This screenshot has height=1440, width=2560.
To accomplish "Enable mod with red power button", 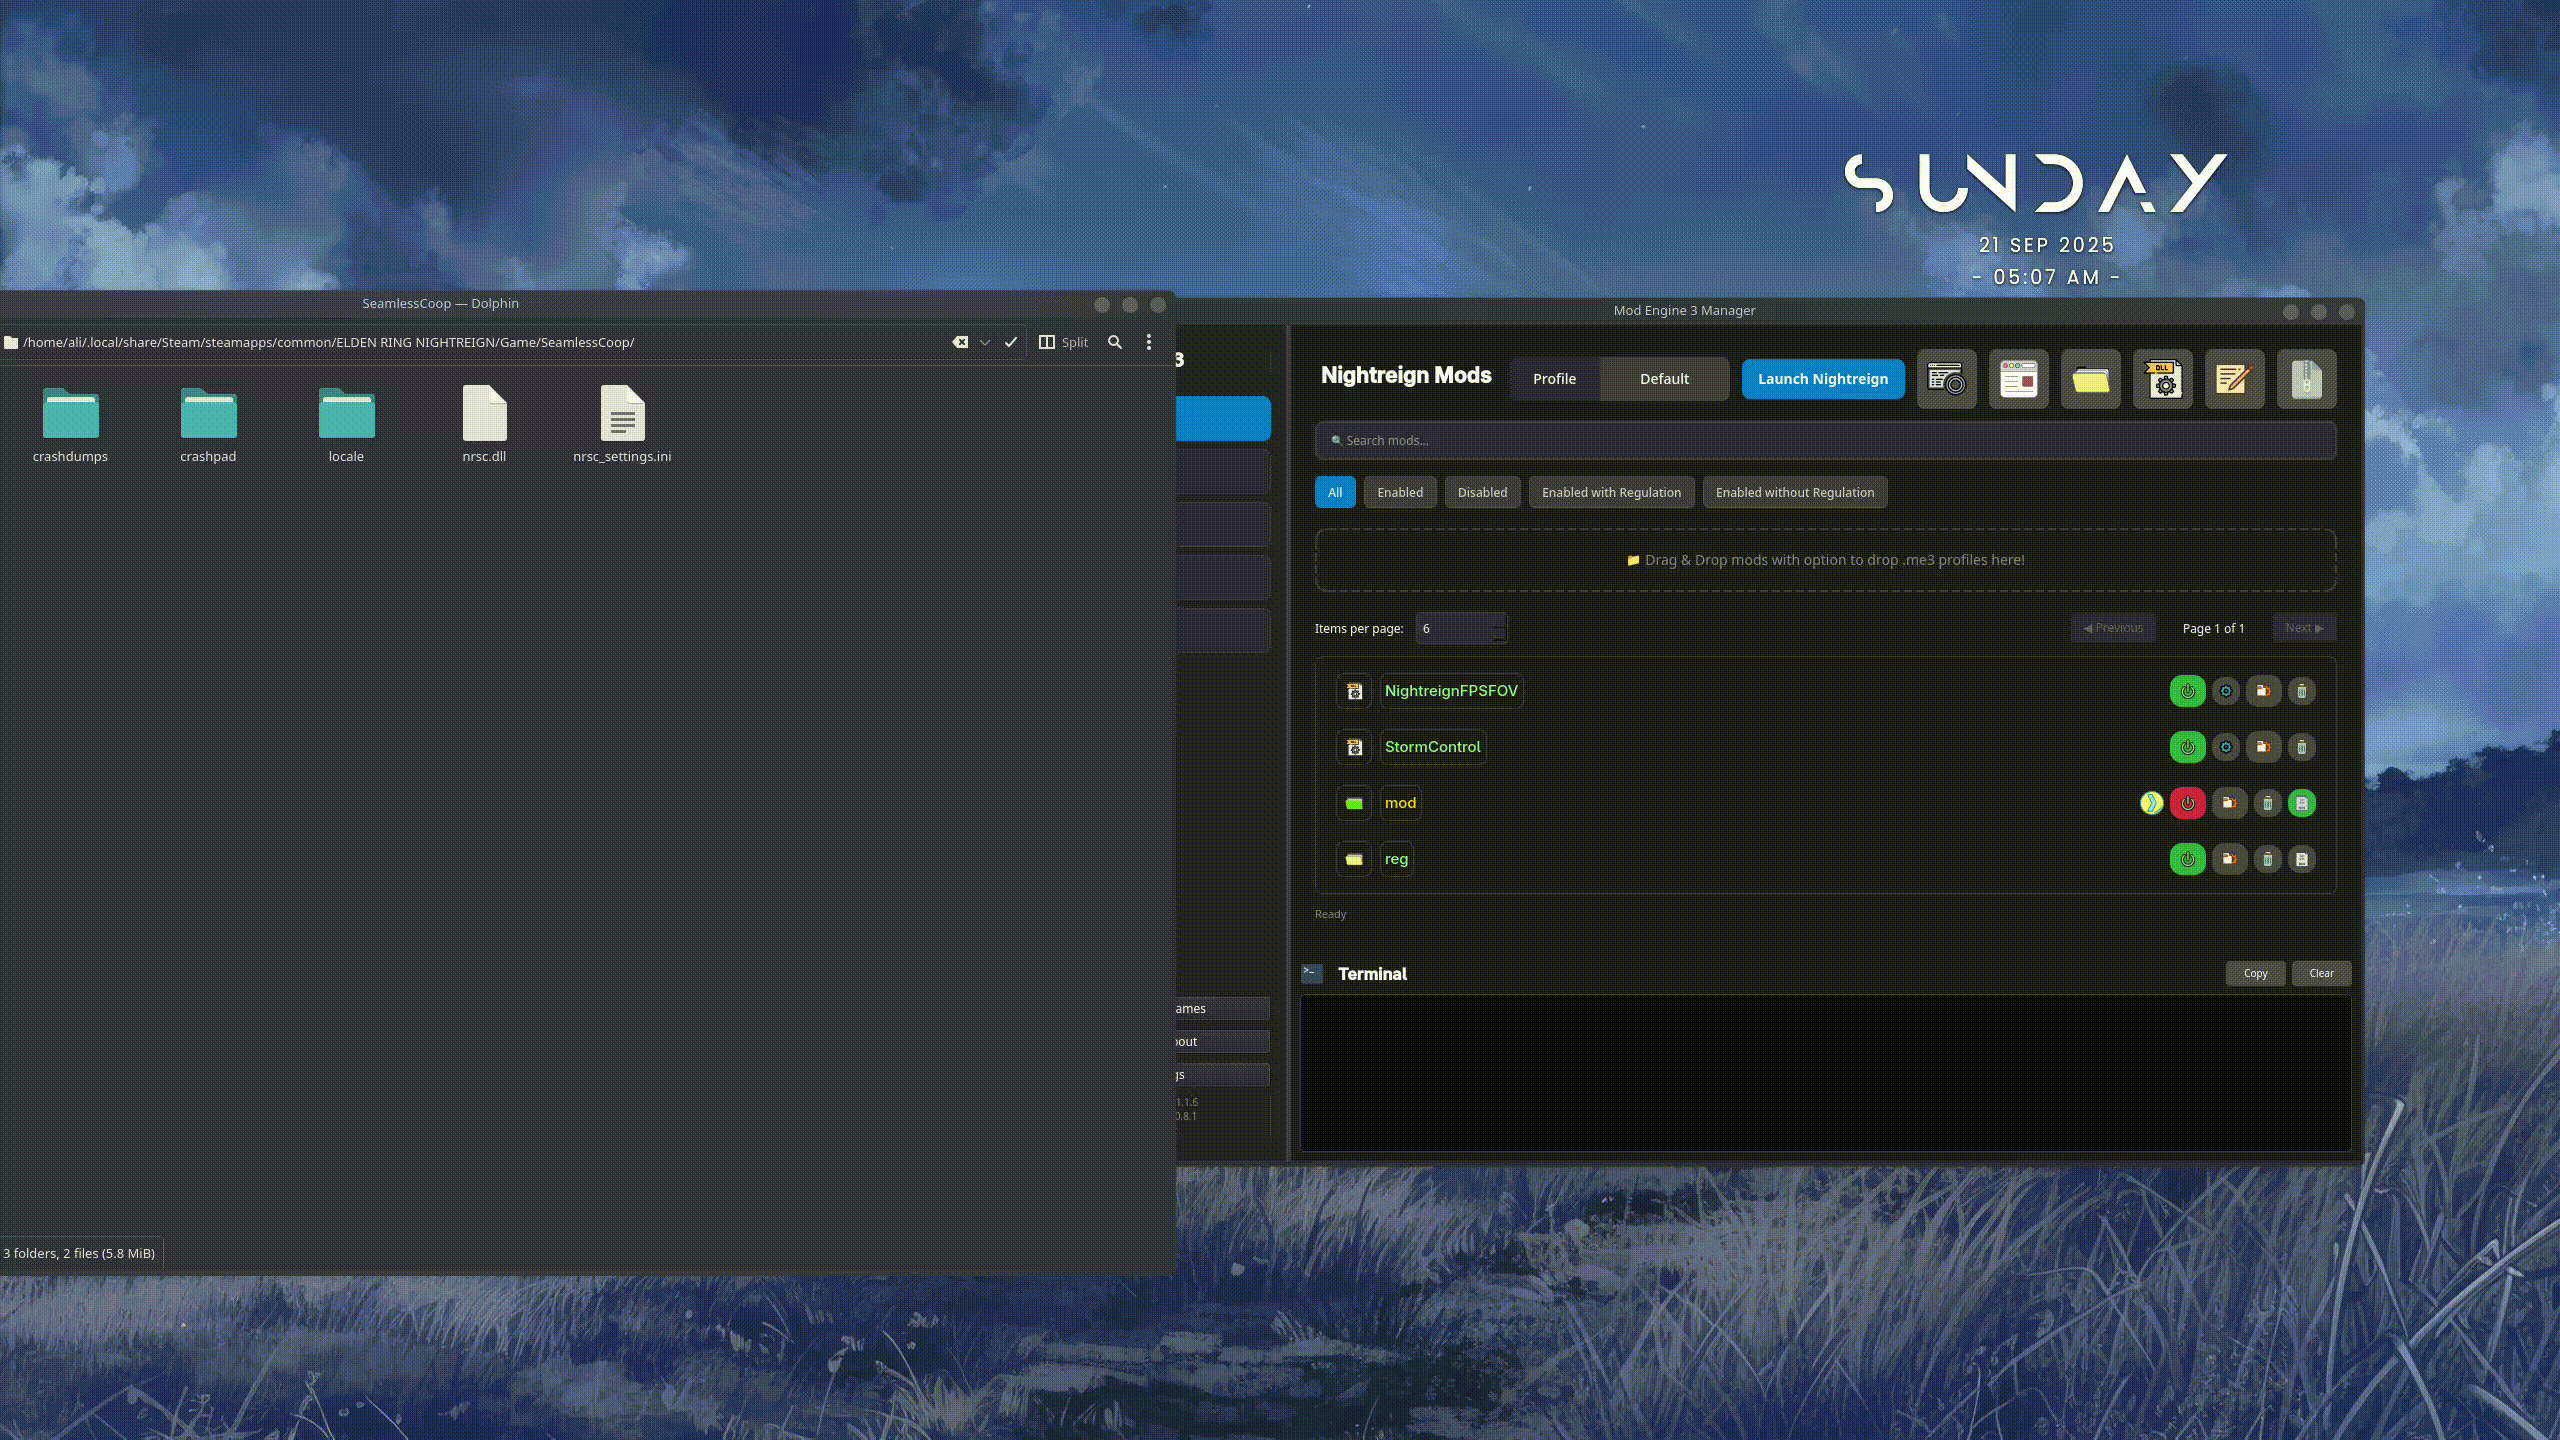I will click(x=2187, y=803).
